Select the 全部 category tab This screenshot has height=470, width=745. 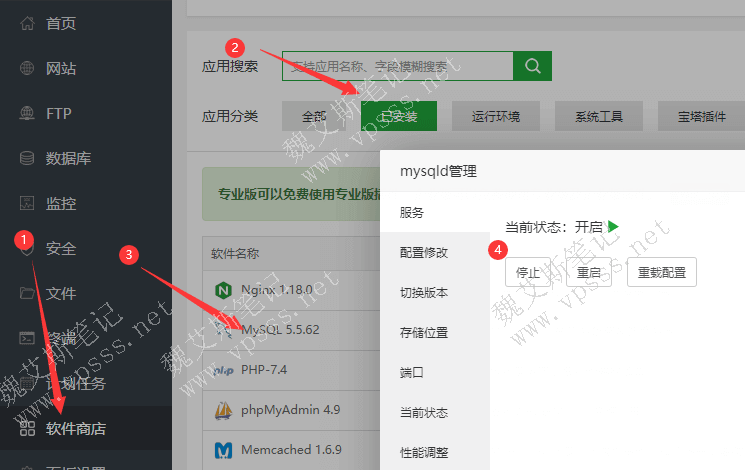[x=314, y=116]
